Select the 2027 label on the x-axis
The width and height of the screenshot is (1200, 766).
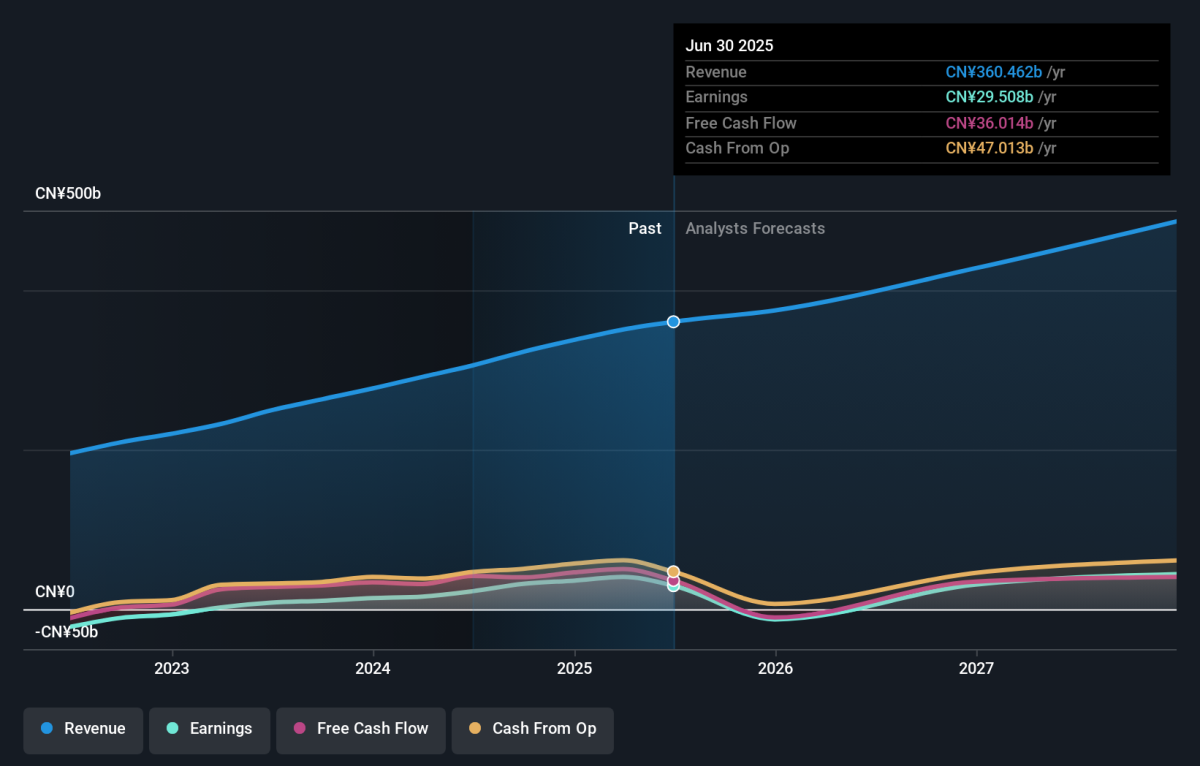pyautogui.click(x=976, y=668)
